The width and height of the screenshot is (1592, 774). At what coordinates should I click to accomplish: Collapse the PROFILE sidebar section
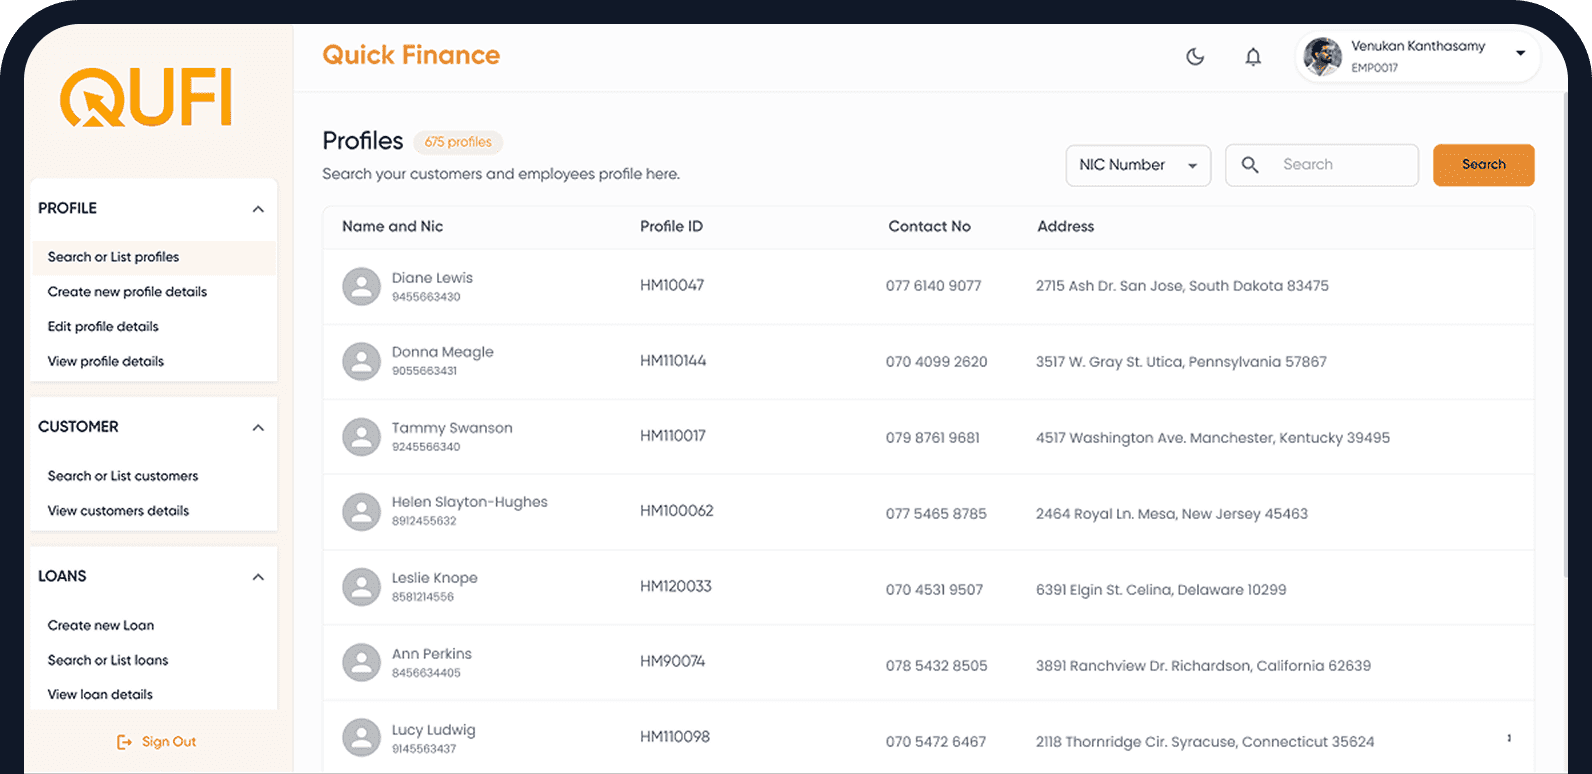point(258,209)
